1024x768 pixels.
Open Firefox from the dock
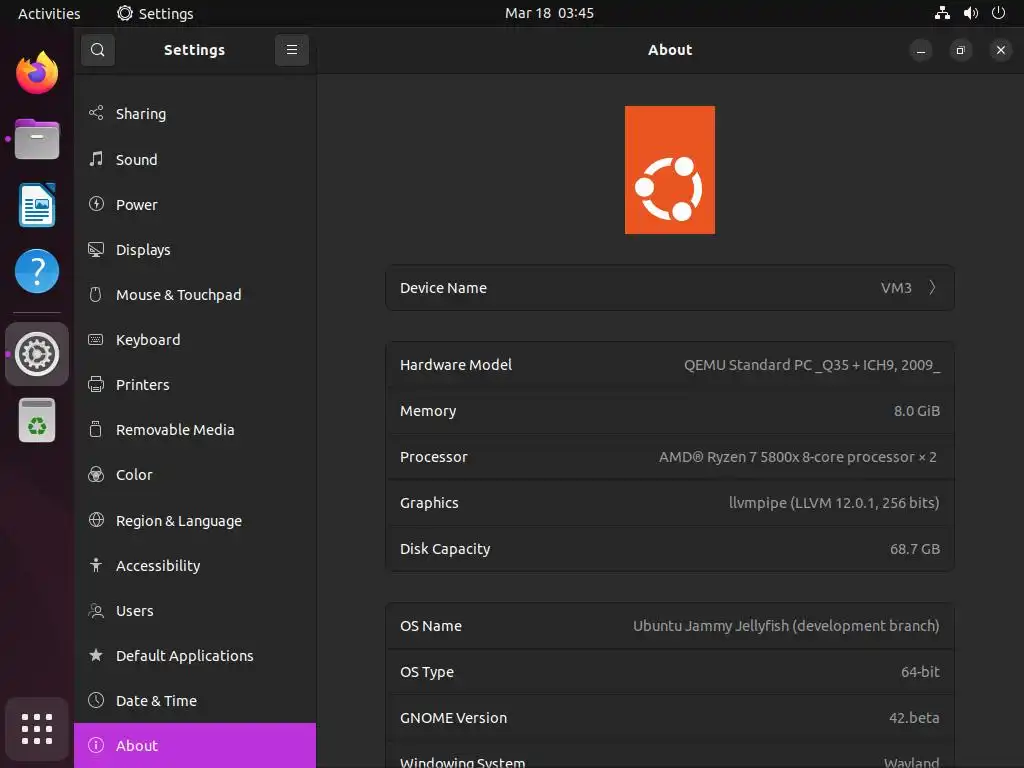(37, 73)
